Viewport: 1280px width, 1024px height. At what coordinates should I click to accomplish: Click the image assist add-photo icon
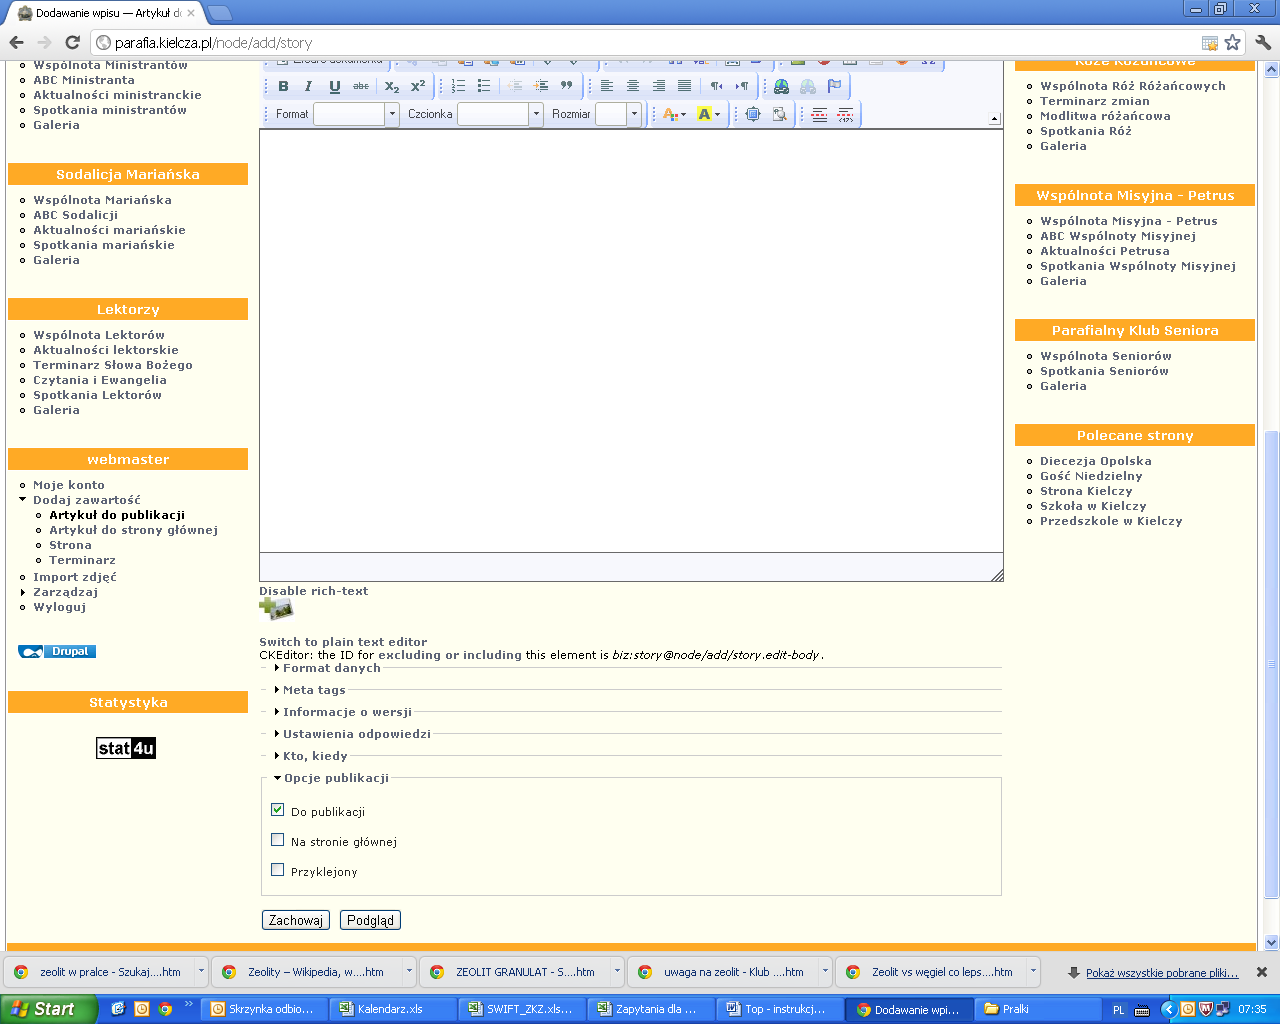pyautogui.click(x=276, y=609)
